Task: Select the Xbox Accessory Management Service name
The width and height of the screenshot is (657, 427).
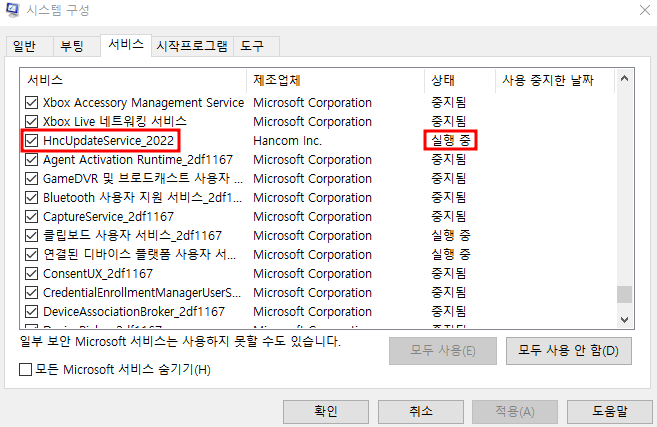Action: coord(143,103)
